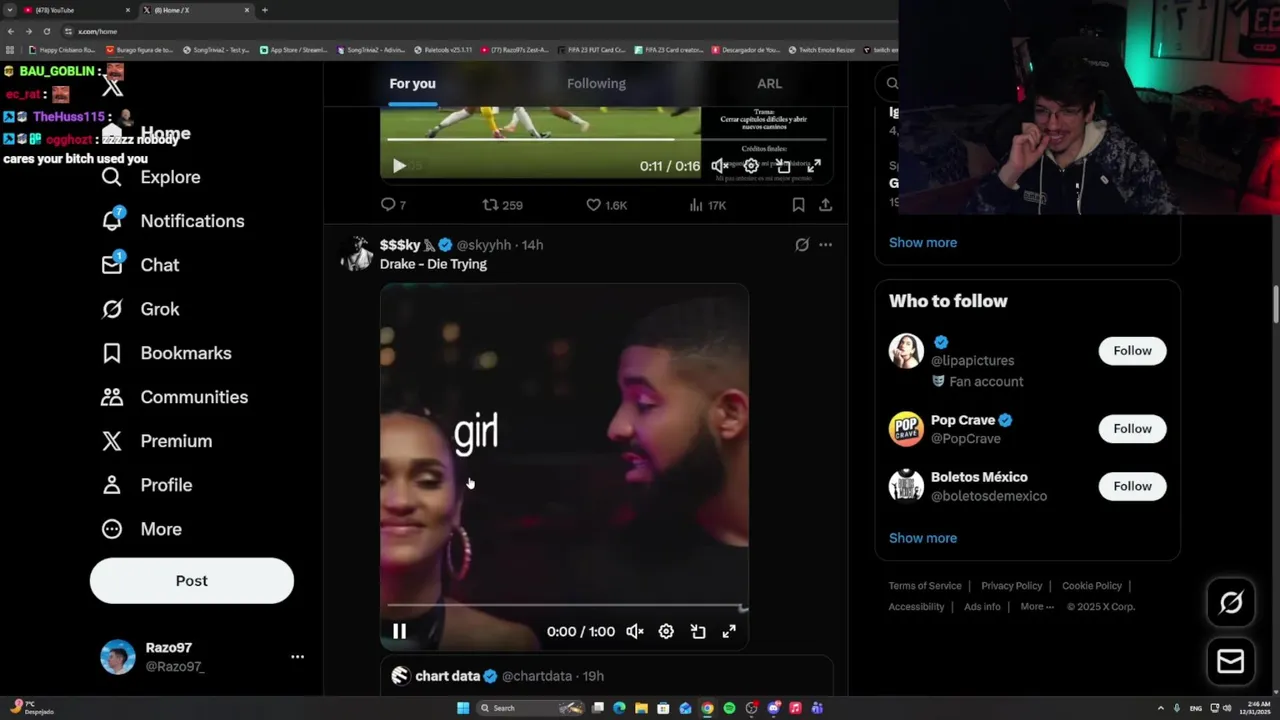This screenshot has height=720, width=1280.
Task: Open the chart data profile name
Action: pos(448,676)
